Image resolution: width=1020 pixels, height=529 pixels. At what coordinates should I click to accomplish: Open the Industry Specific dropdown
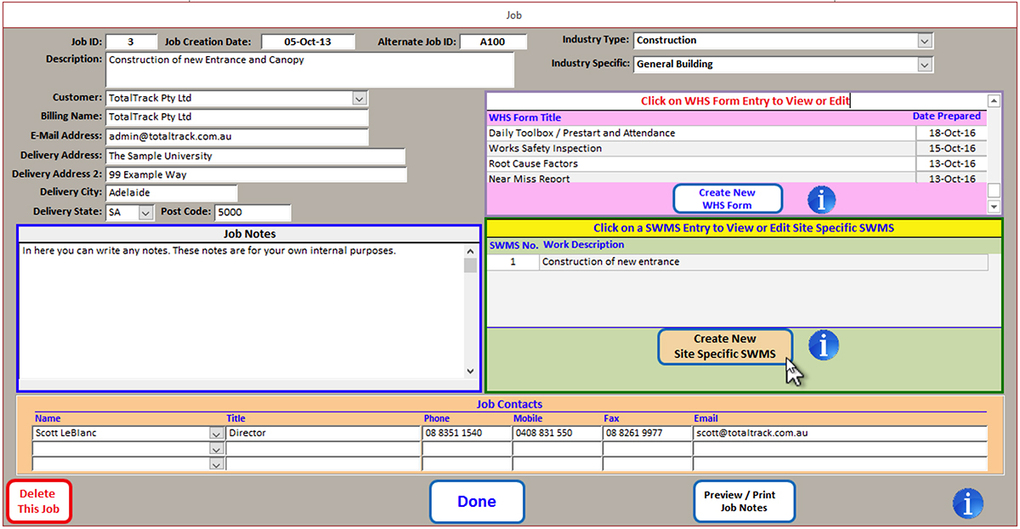click(x=925, y=64)
